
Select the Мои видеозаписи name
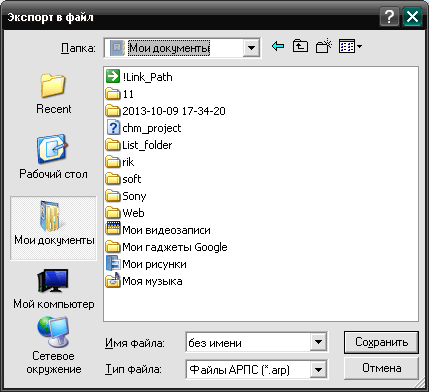pyautogui.click(x=166, y=230)
